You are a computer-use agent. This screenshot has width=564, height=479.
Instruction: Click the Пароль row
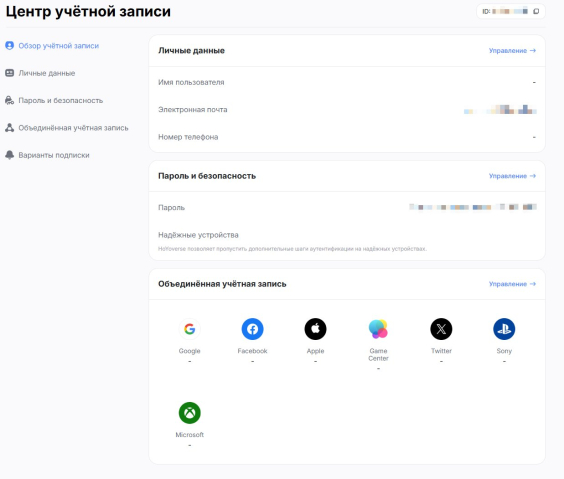click(x=347, y=207)
